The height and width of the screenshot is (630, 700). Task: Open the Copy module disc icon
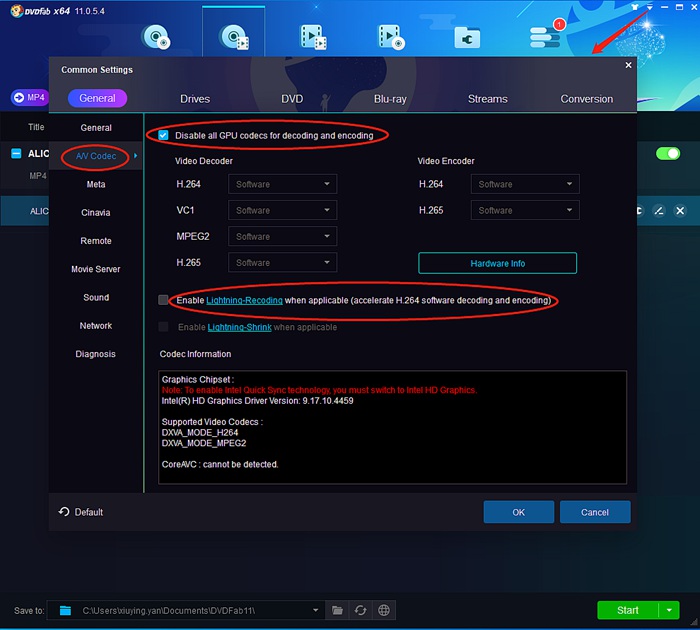[x=156, y=37]
